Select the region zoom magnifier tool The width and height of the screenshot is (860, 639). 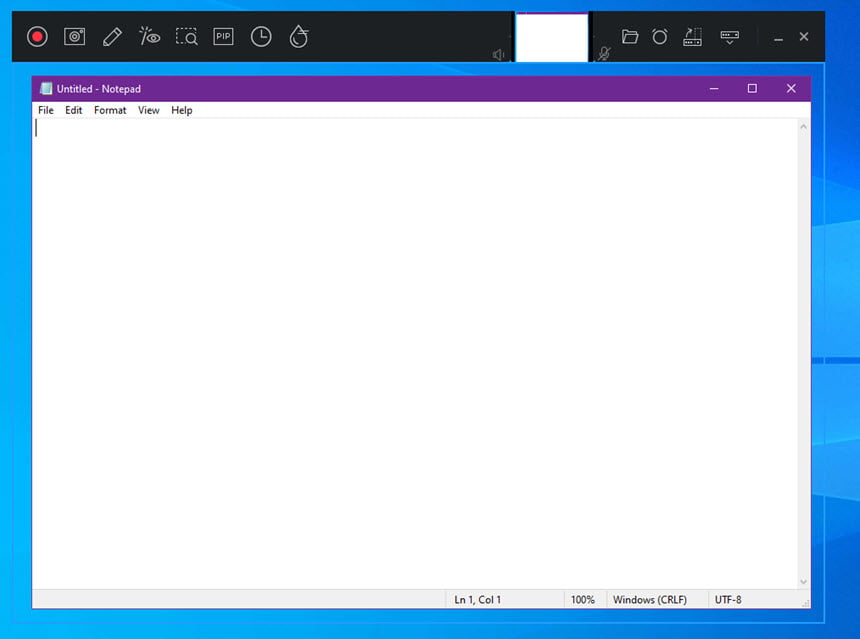tap(186, 37)
